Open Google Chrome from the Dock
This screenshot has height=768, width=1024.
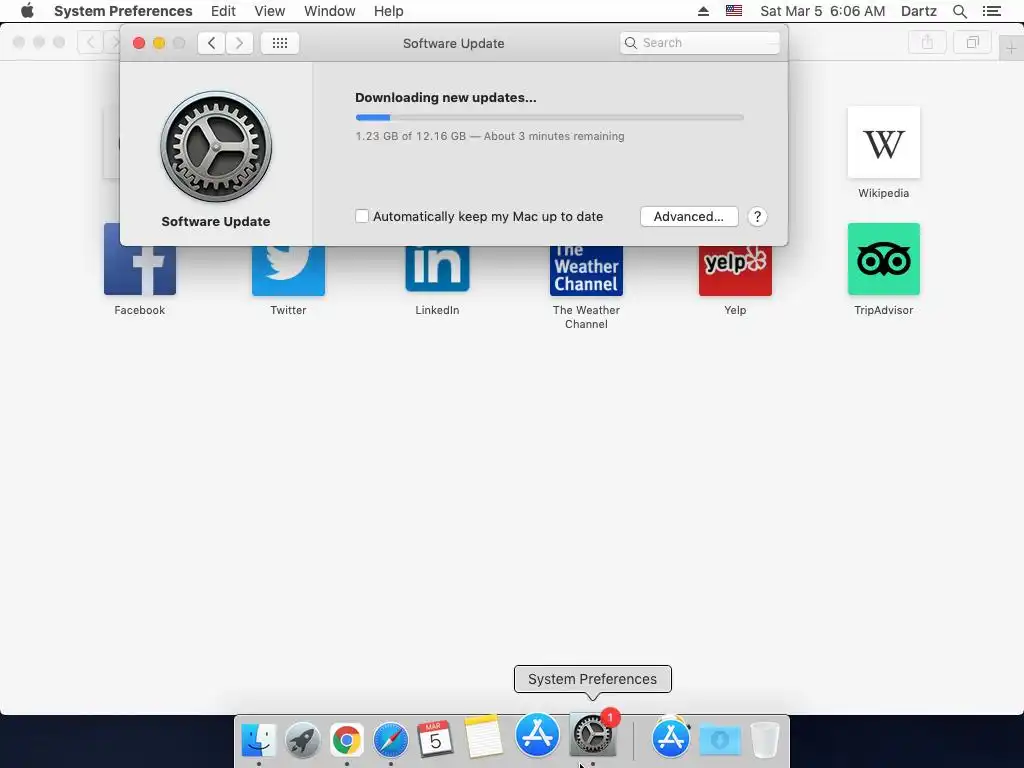(346, 740)
